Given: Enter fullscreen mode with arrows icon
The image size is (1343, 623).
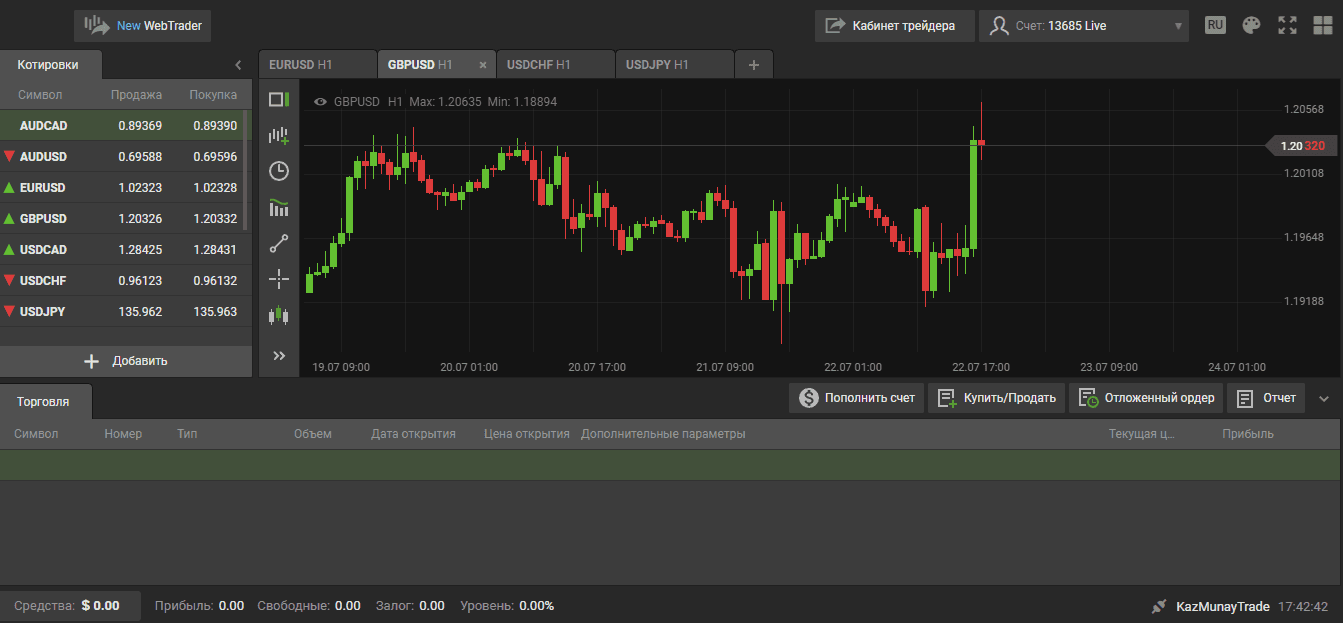Looking at the screenshot, I should click(x=1287, y=26).
